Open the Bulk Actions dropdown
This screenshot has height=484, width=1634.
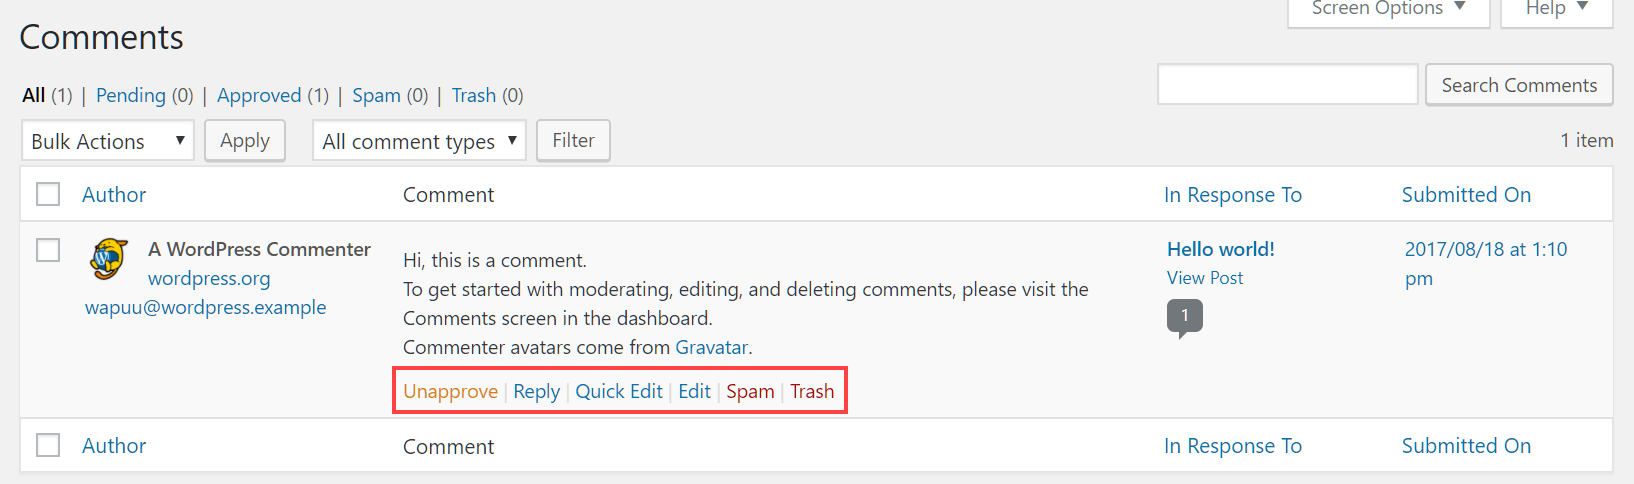(x=108, y=141)
